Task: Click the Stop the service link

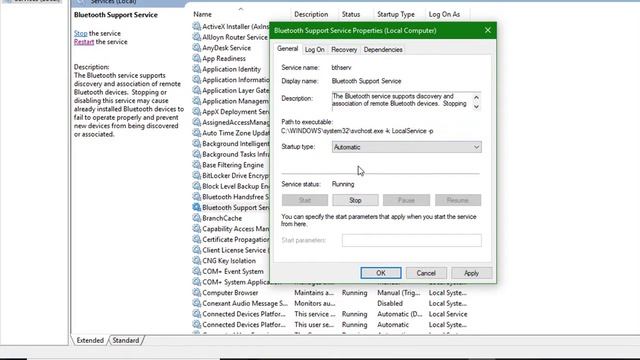Action: pos(80,33)
